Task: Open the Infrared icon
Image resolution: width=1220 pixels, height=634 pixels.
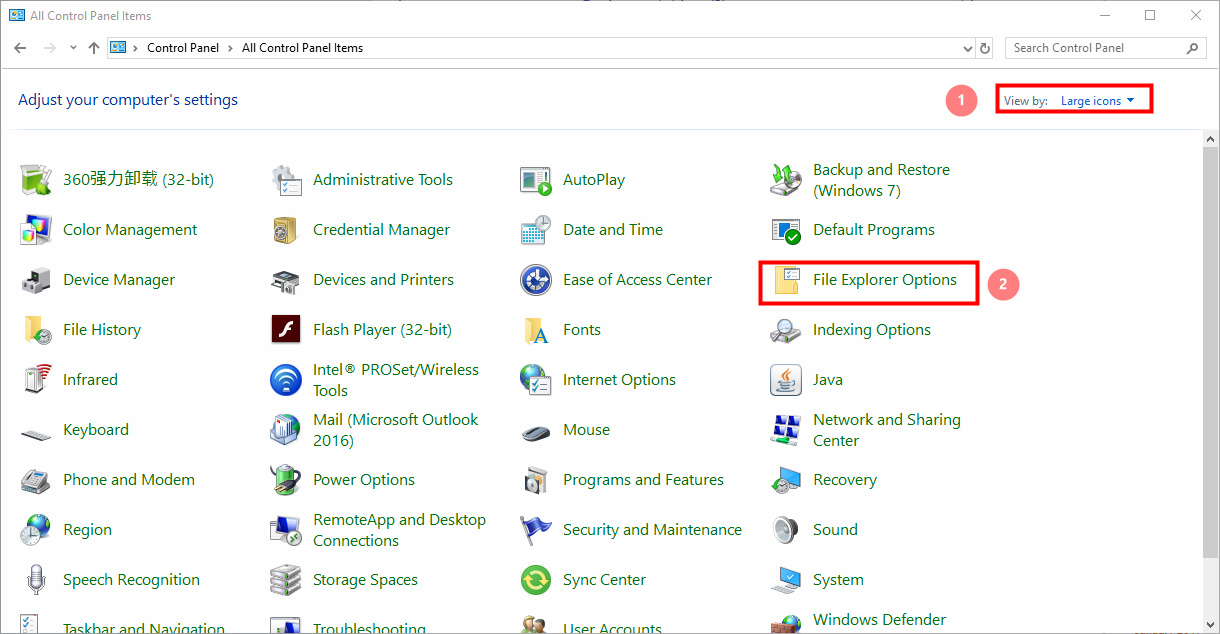Action: click(x=36, y=380)
